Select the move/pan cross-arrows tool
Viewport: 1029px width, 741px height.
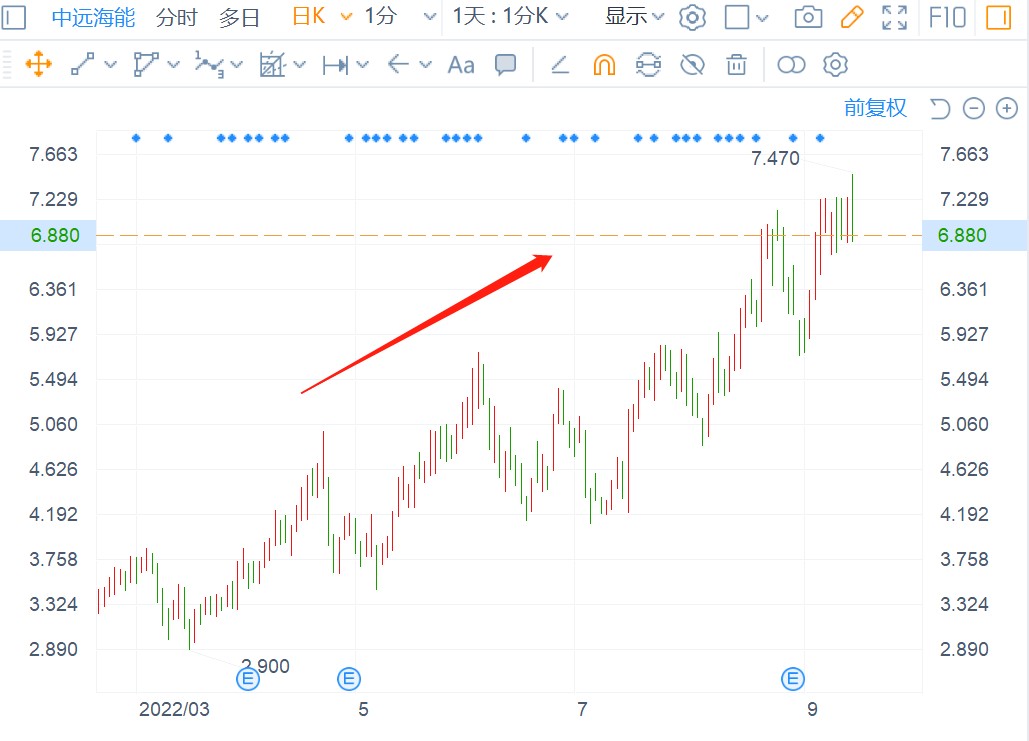point(39,64)
